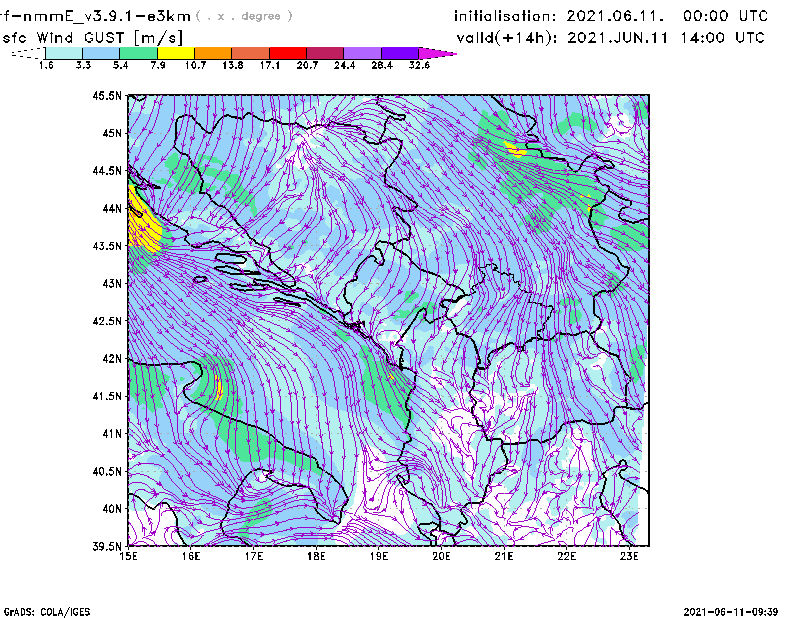Image resolution: width=800 pixels, height=618 pixels.
Task: Click the coral 13.8–17.1 legend swatch
Action: pyautogui.click(x=251, y=53)
